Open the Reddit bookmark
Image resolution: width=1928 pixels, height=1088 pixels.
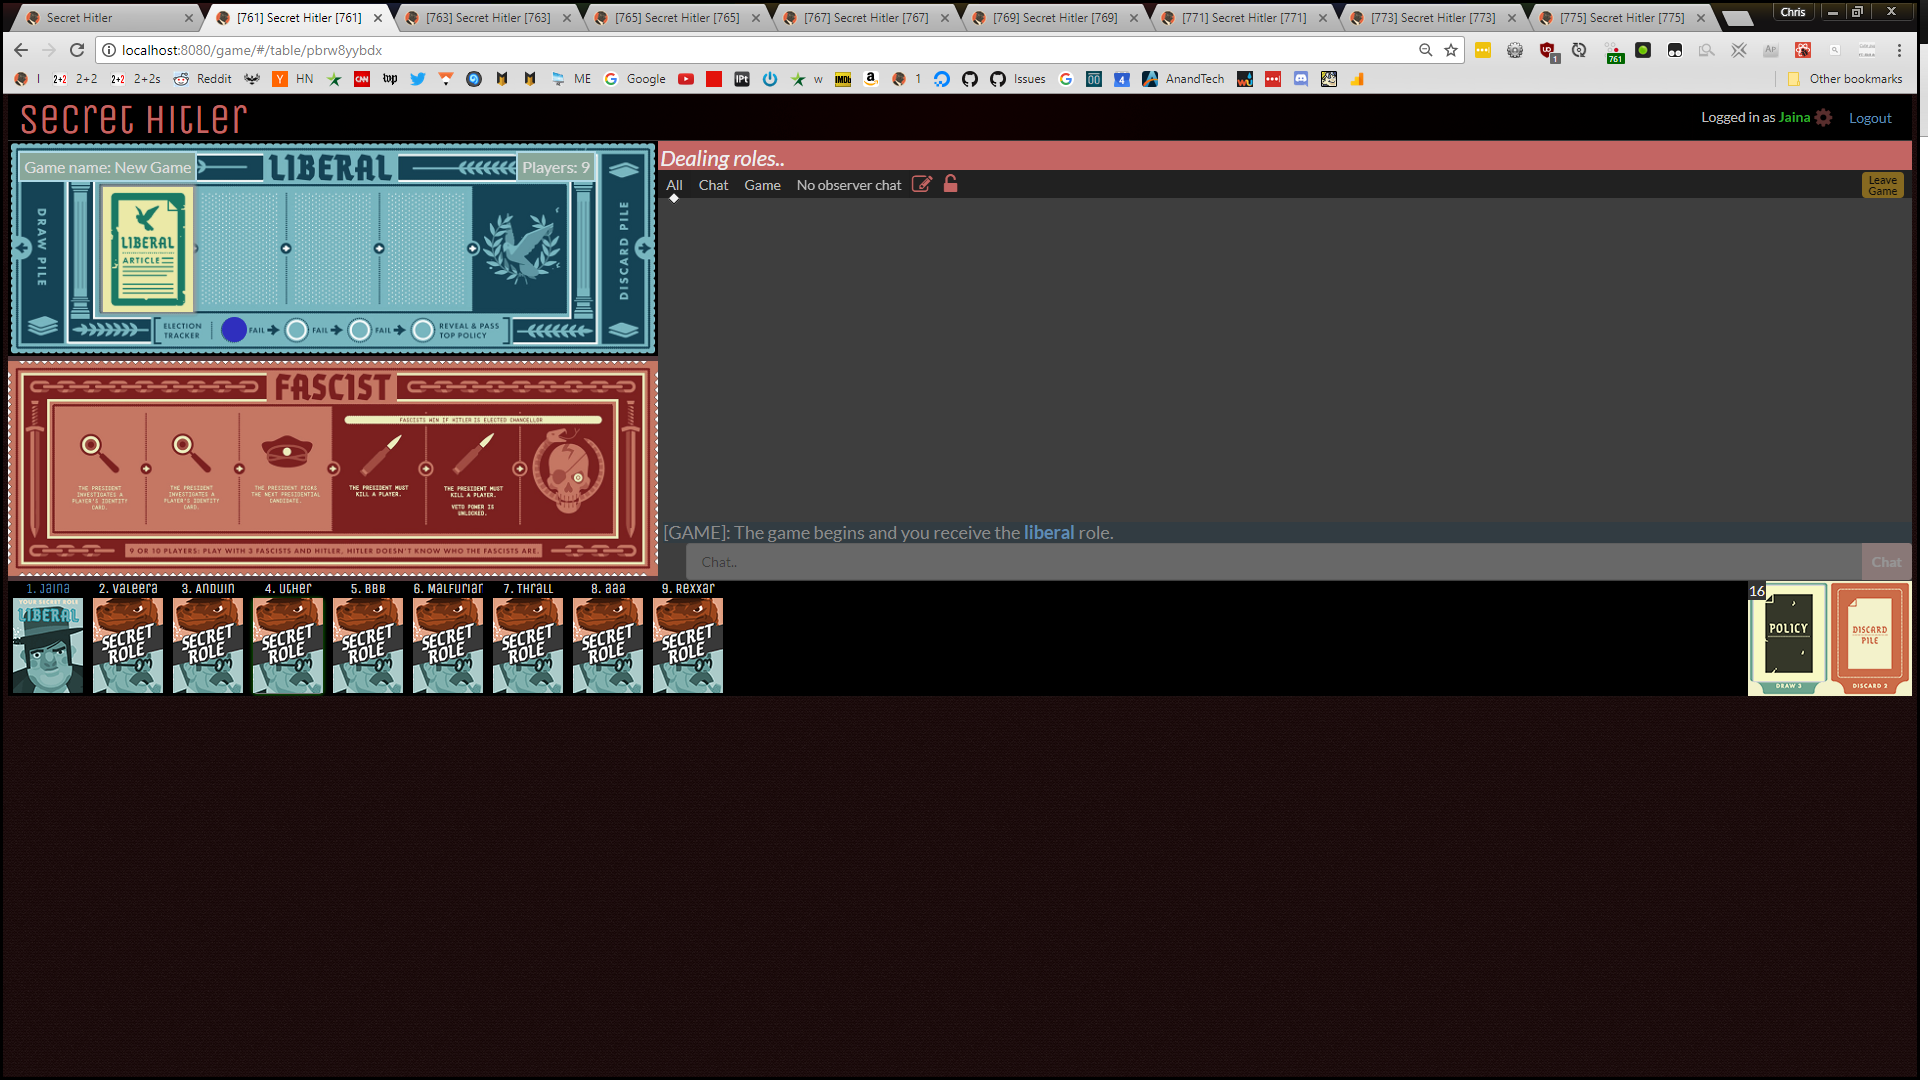202,79
